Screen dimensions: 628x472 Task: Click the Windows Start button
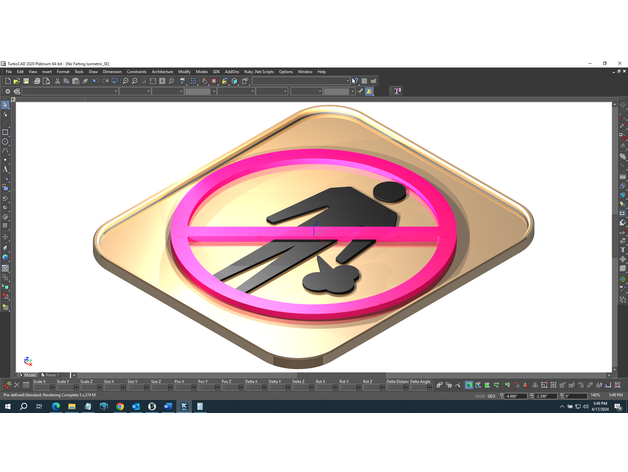click(x=6, y=407)
